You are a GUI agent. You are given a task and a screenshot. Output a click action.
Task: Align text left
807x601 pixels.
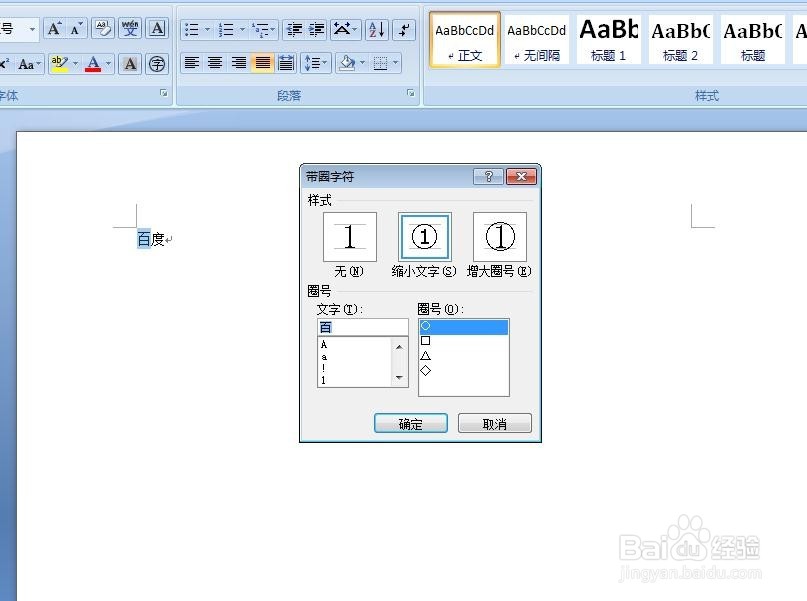point(192,63)
